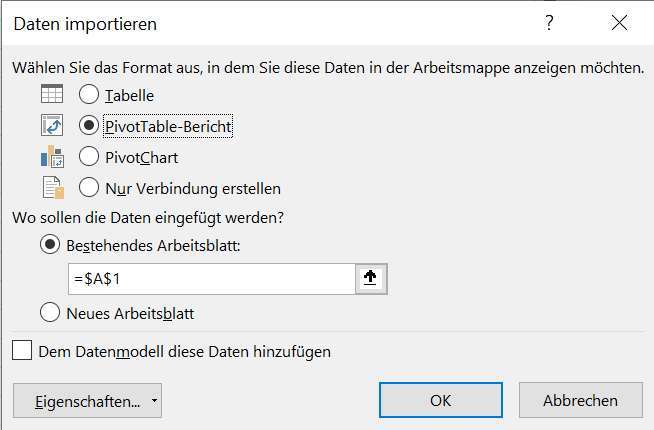Viewport: 654px width, 430px height.
Task: Click the Nur Verbindung erstellen document icon
Action: point(53,188)
